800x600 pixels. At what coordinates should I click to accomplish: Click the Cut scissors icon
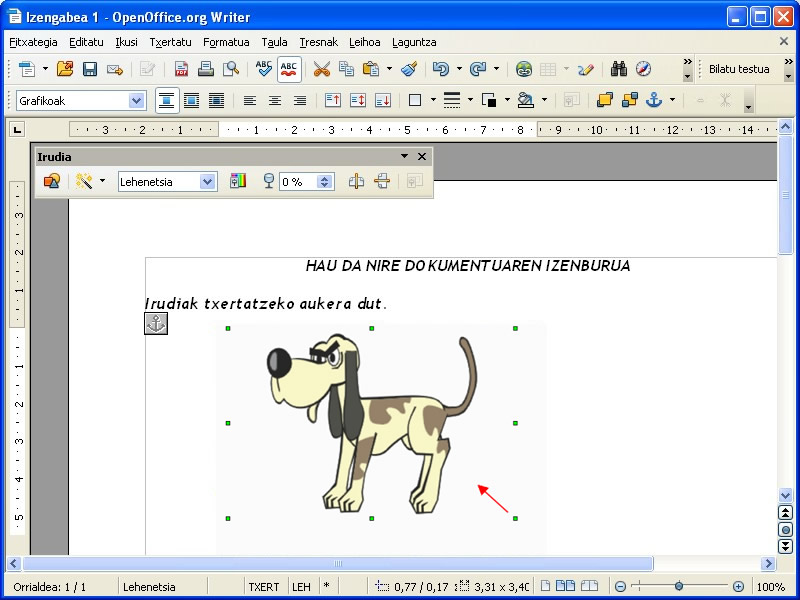pyautogui.click(x=321, y=69)
